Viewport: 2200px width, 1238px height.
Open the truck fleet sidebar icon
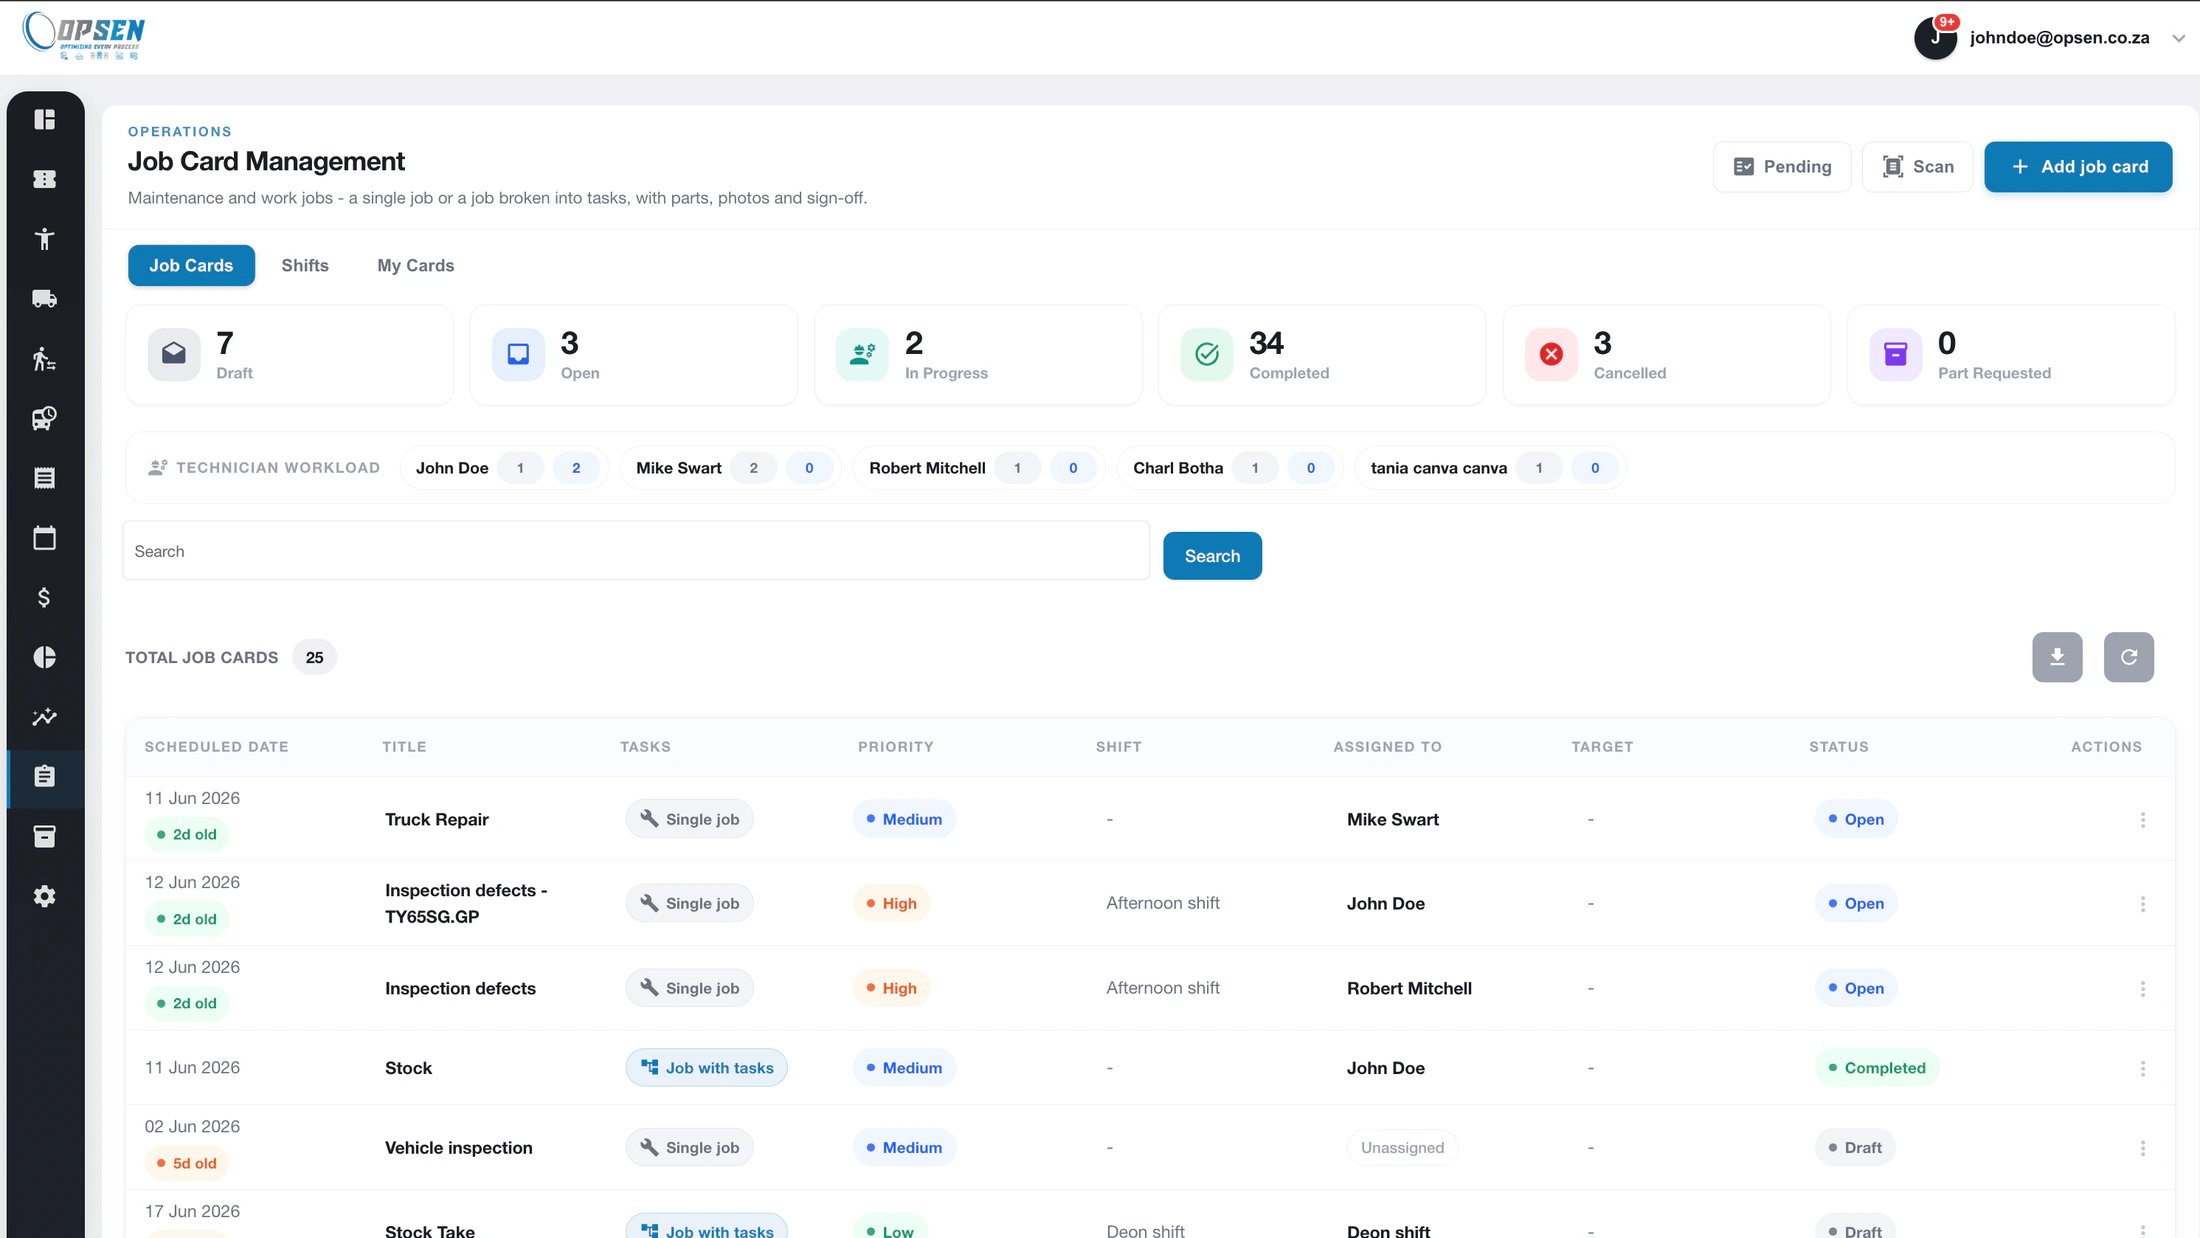(44, 299)
